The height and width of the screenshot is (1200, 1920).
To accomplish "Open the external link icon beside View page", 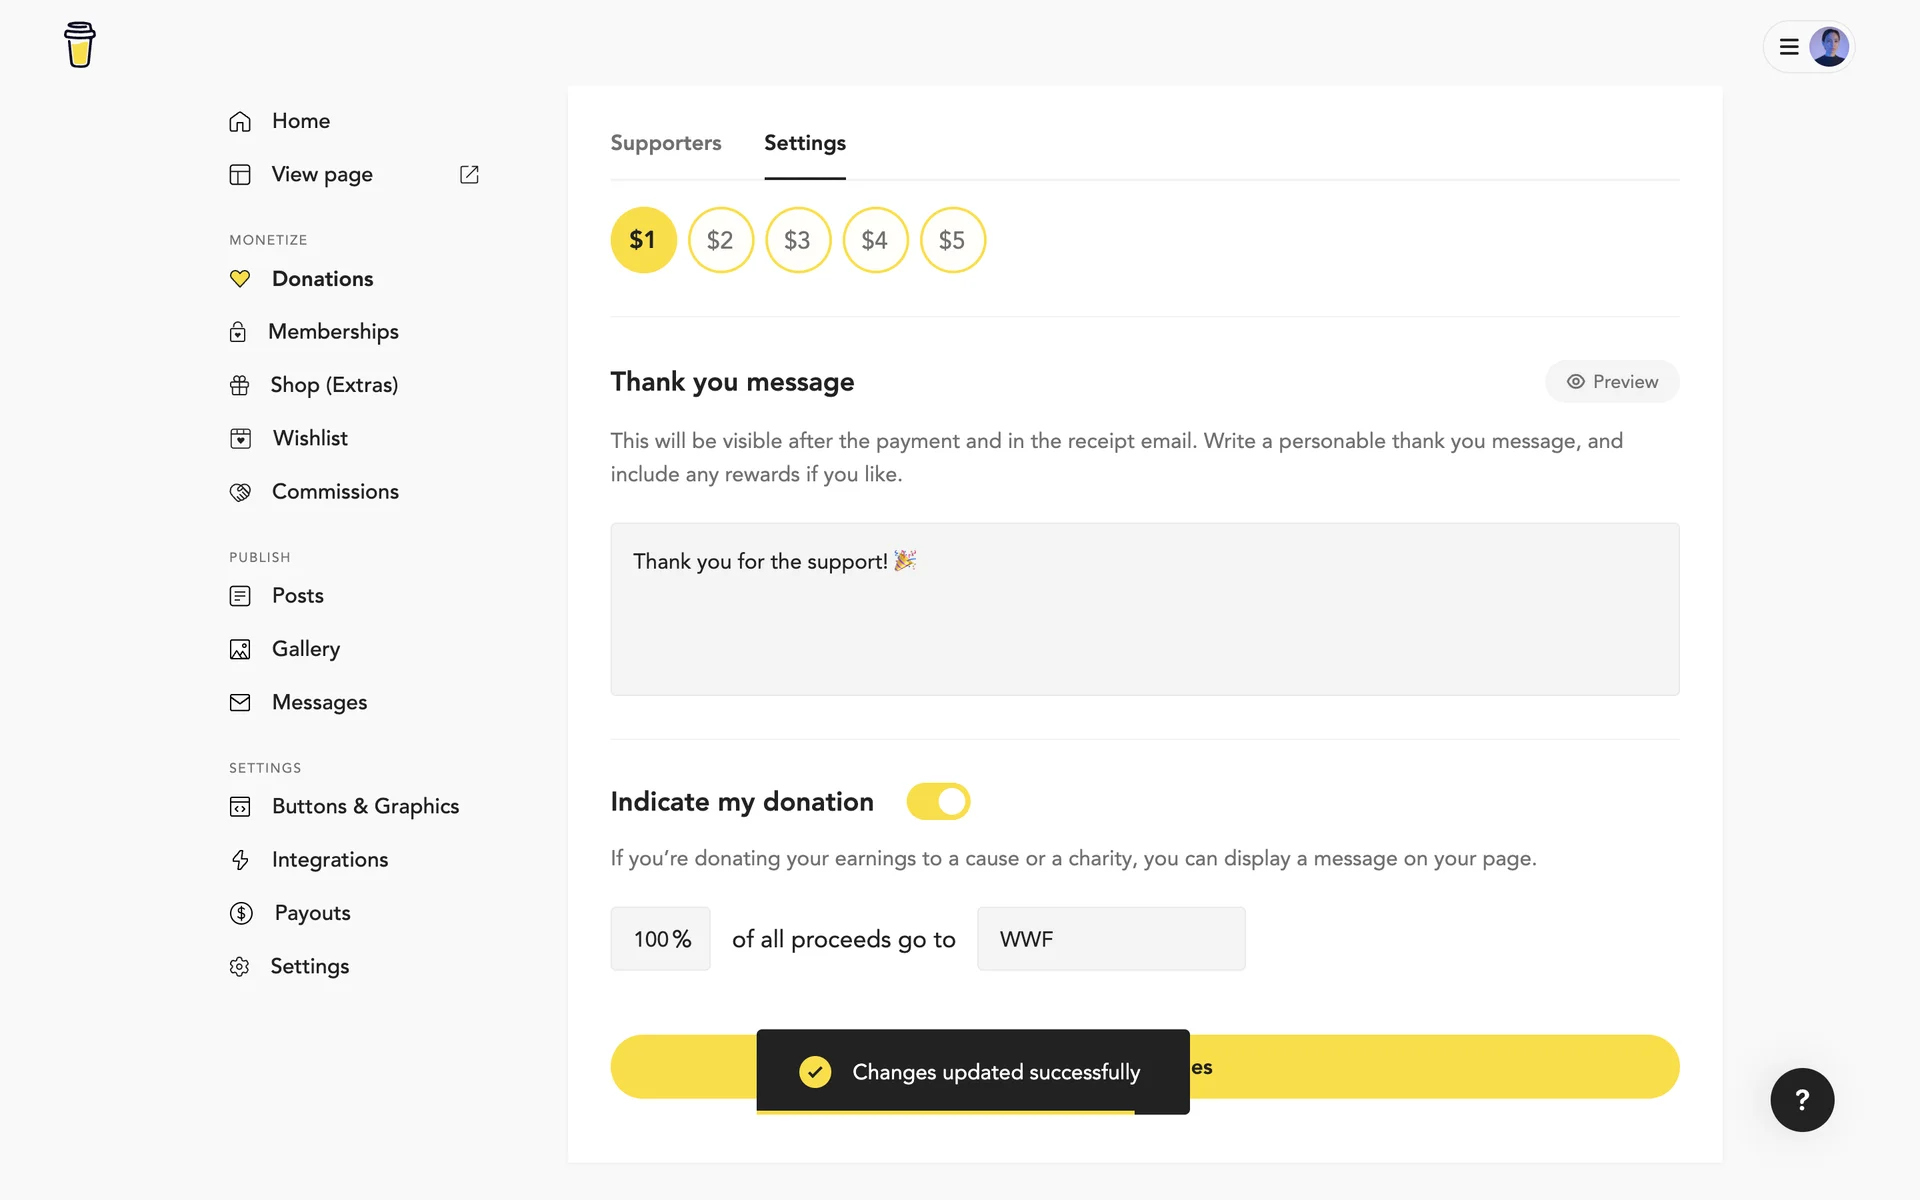I will coord(469,174).
